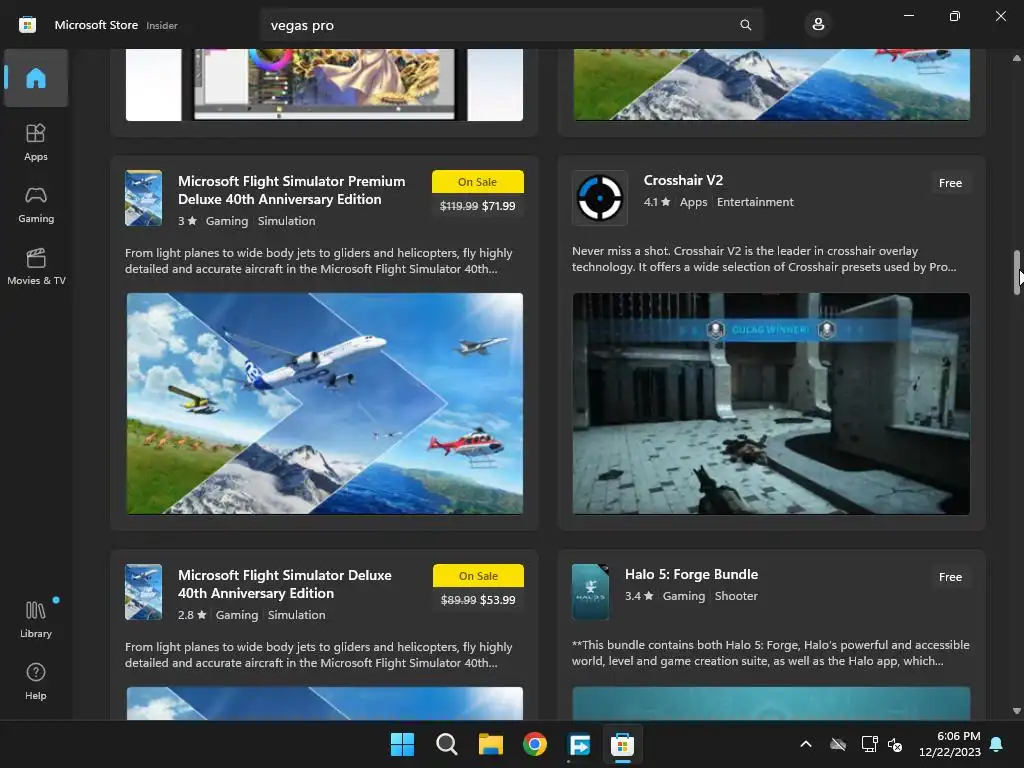Click the painting app screenshot at top
This screenshot has width=1024, height=768.
[325, 85]
